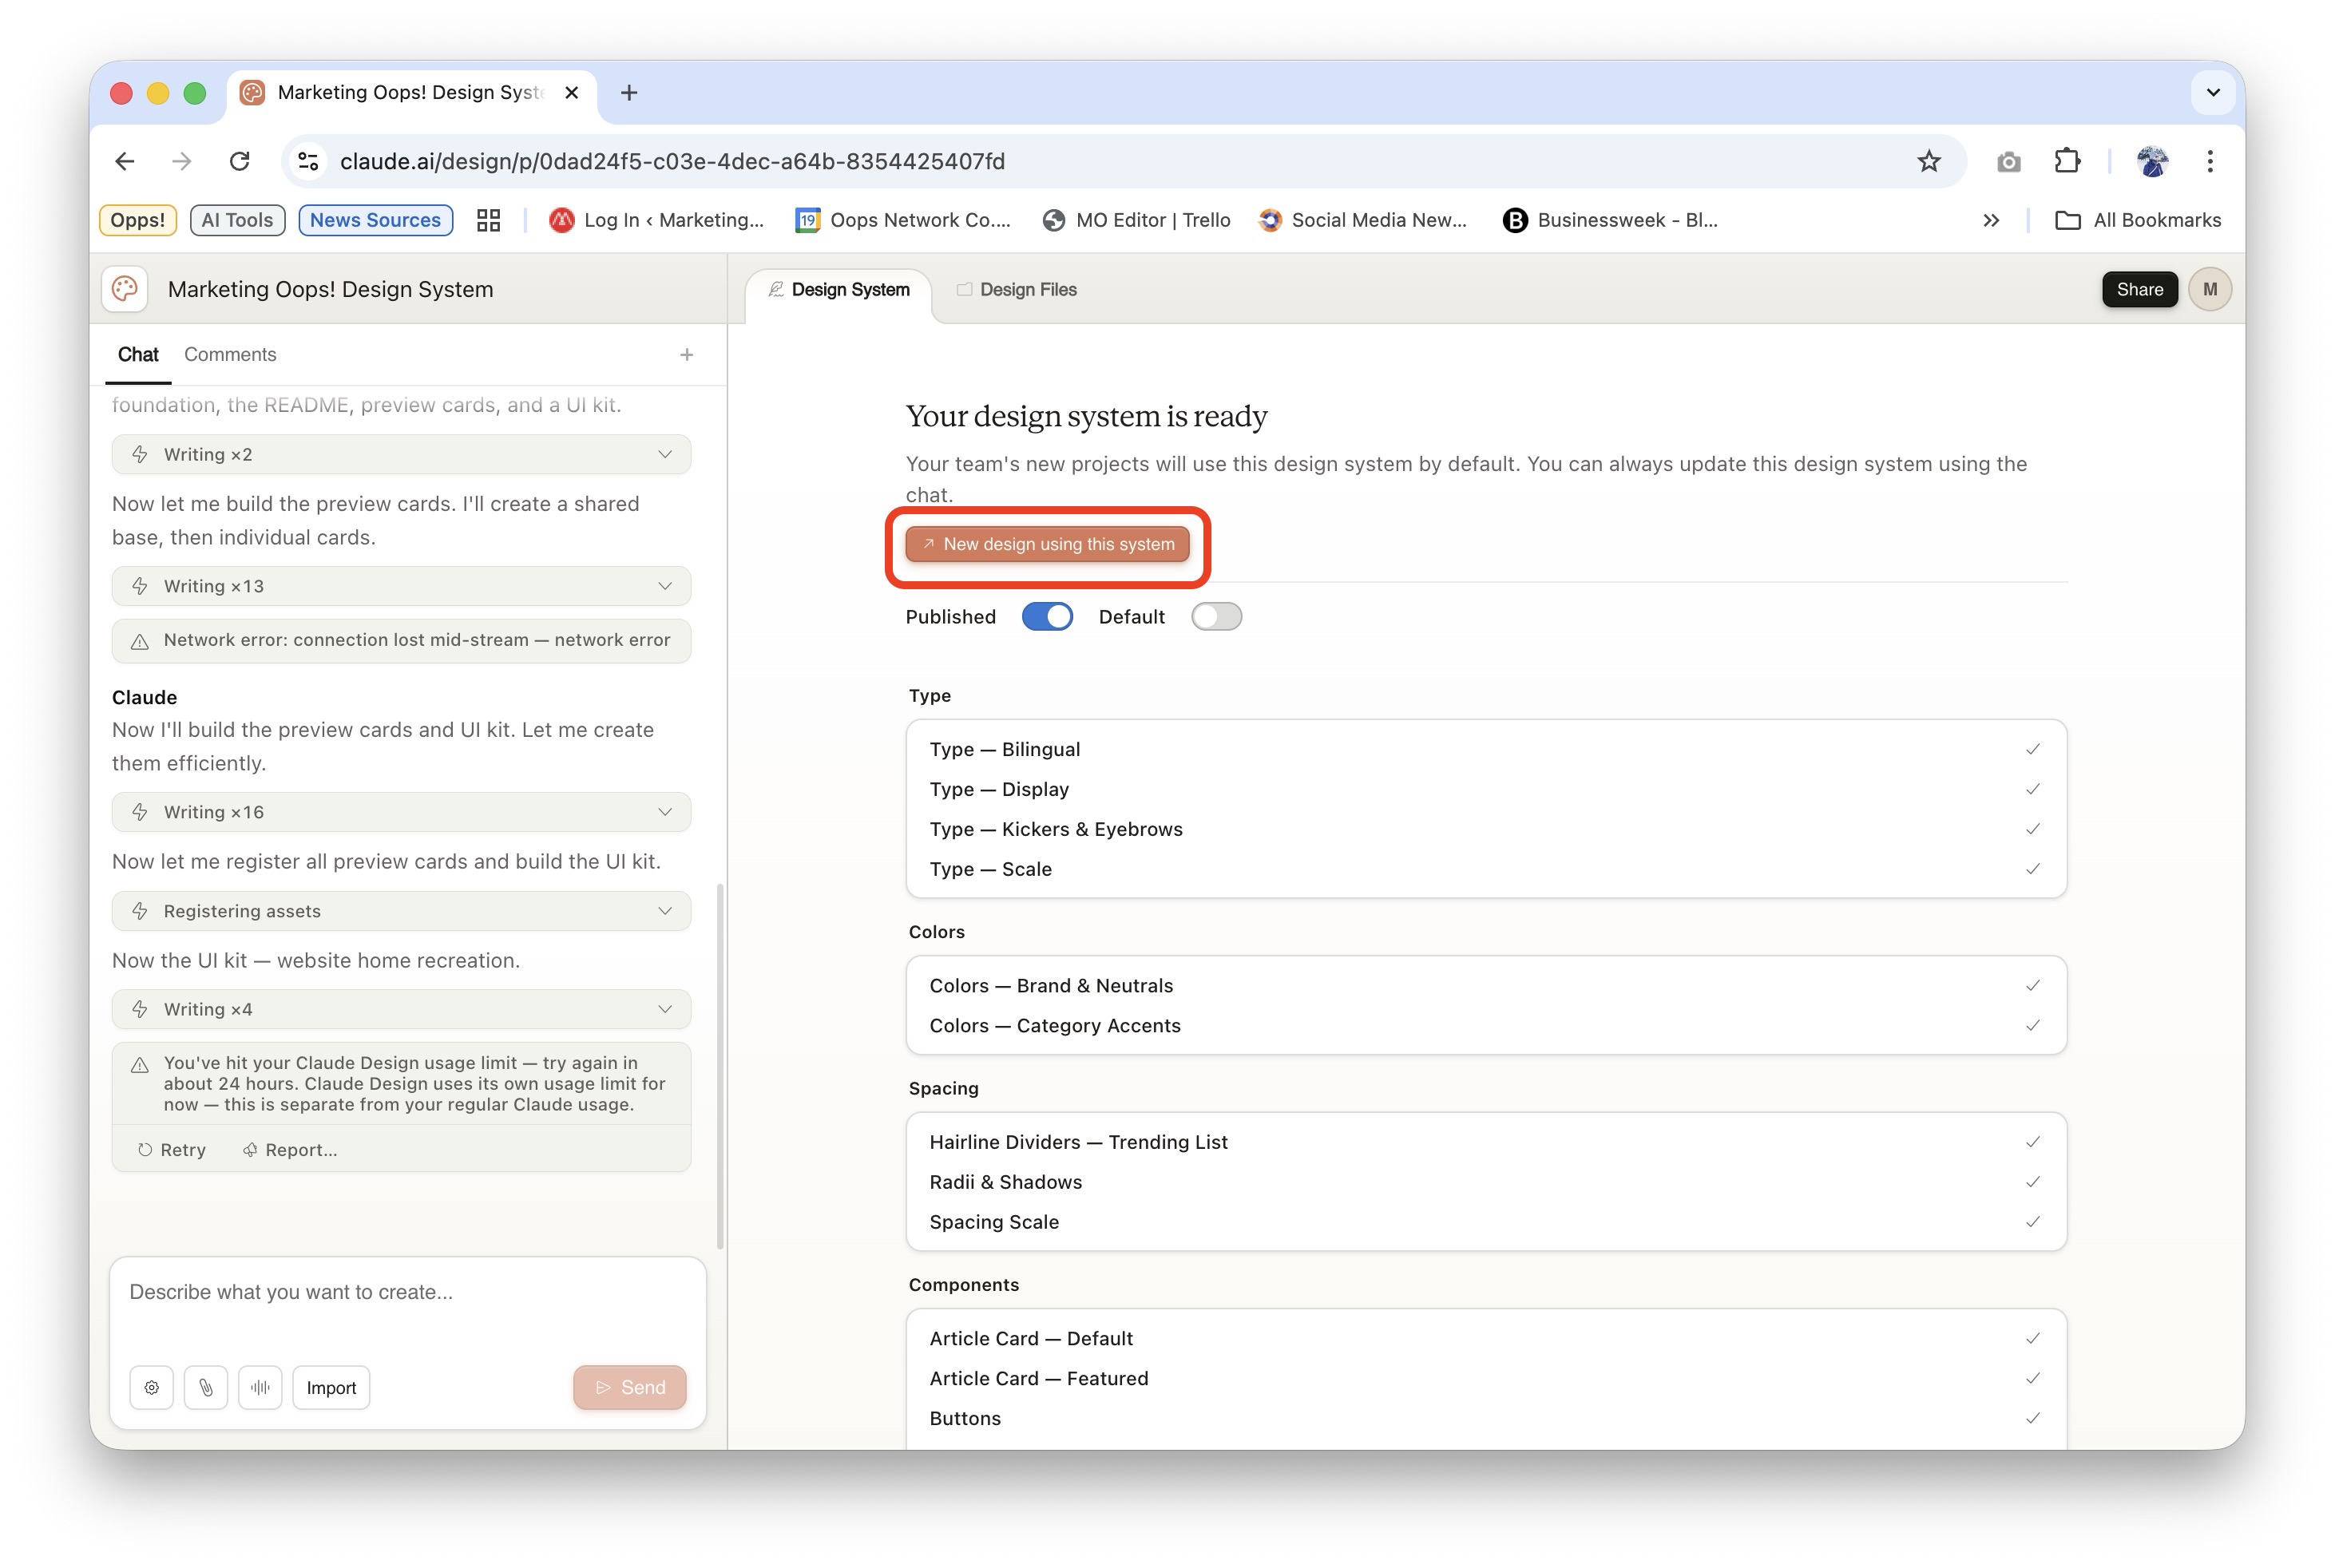Bookmark page with the star icon
The width and height of the screenshot is (2335, 1568).
(x=1928, y=161)
